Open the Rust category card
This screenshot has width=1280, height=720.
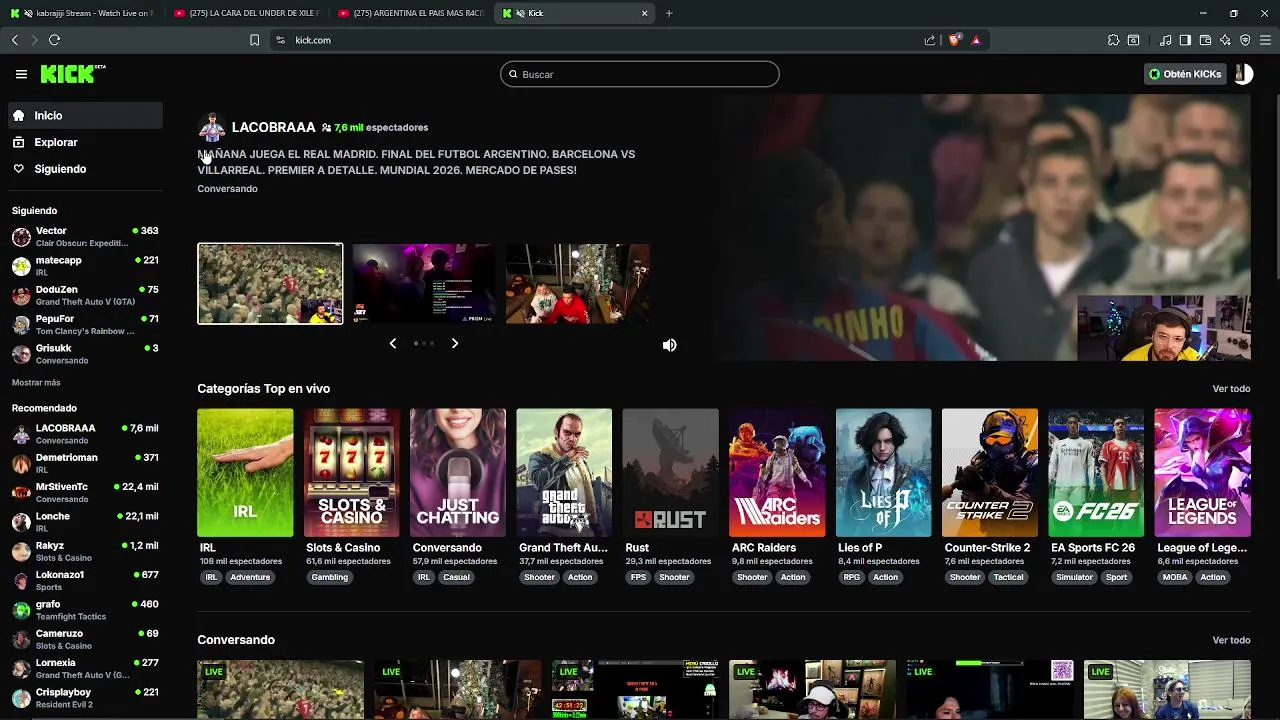click(670, 472)
